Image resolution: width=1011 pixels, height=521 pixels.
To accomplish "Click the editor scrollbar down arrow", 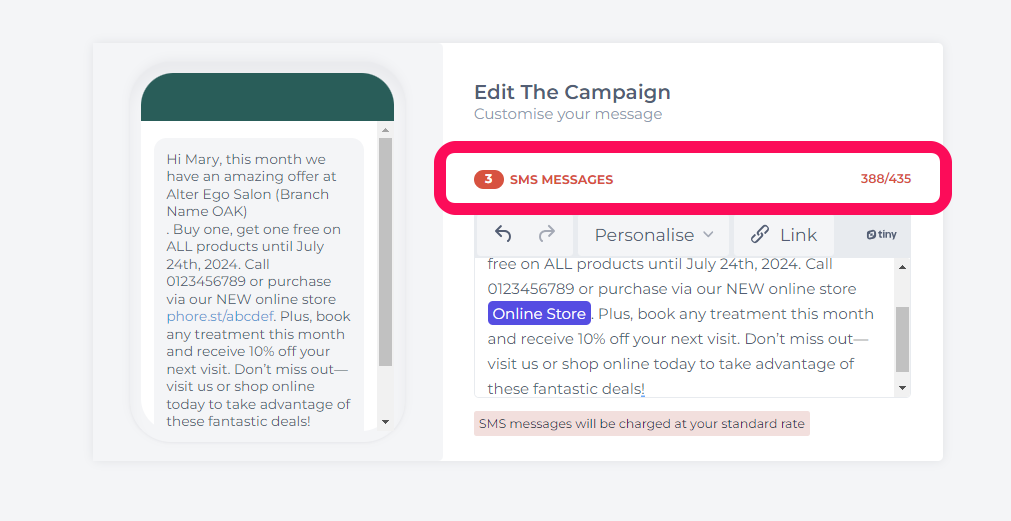I will (902, 388).
